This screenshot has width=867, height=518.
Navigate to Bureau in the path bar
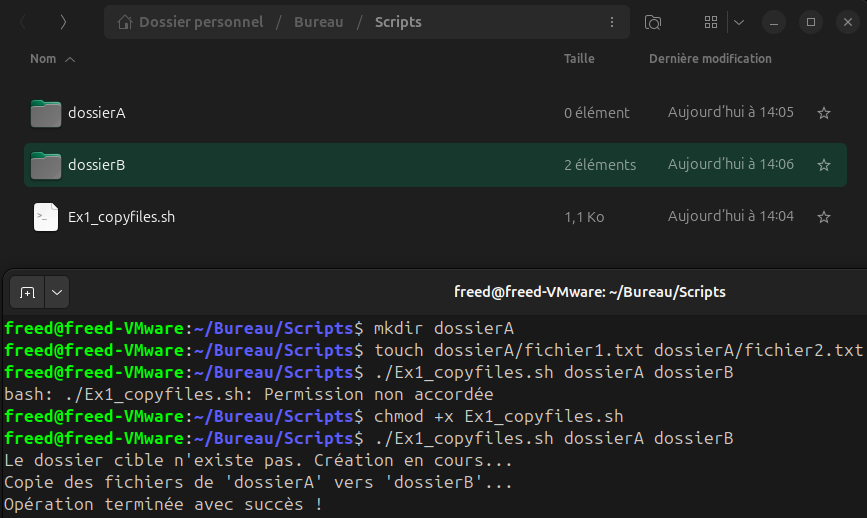(318, 22)
